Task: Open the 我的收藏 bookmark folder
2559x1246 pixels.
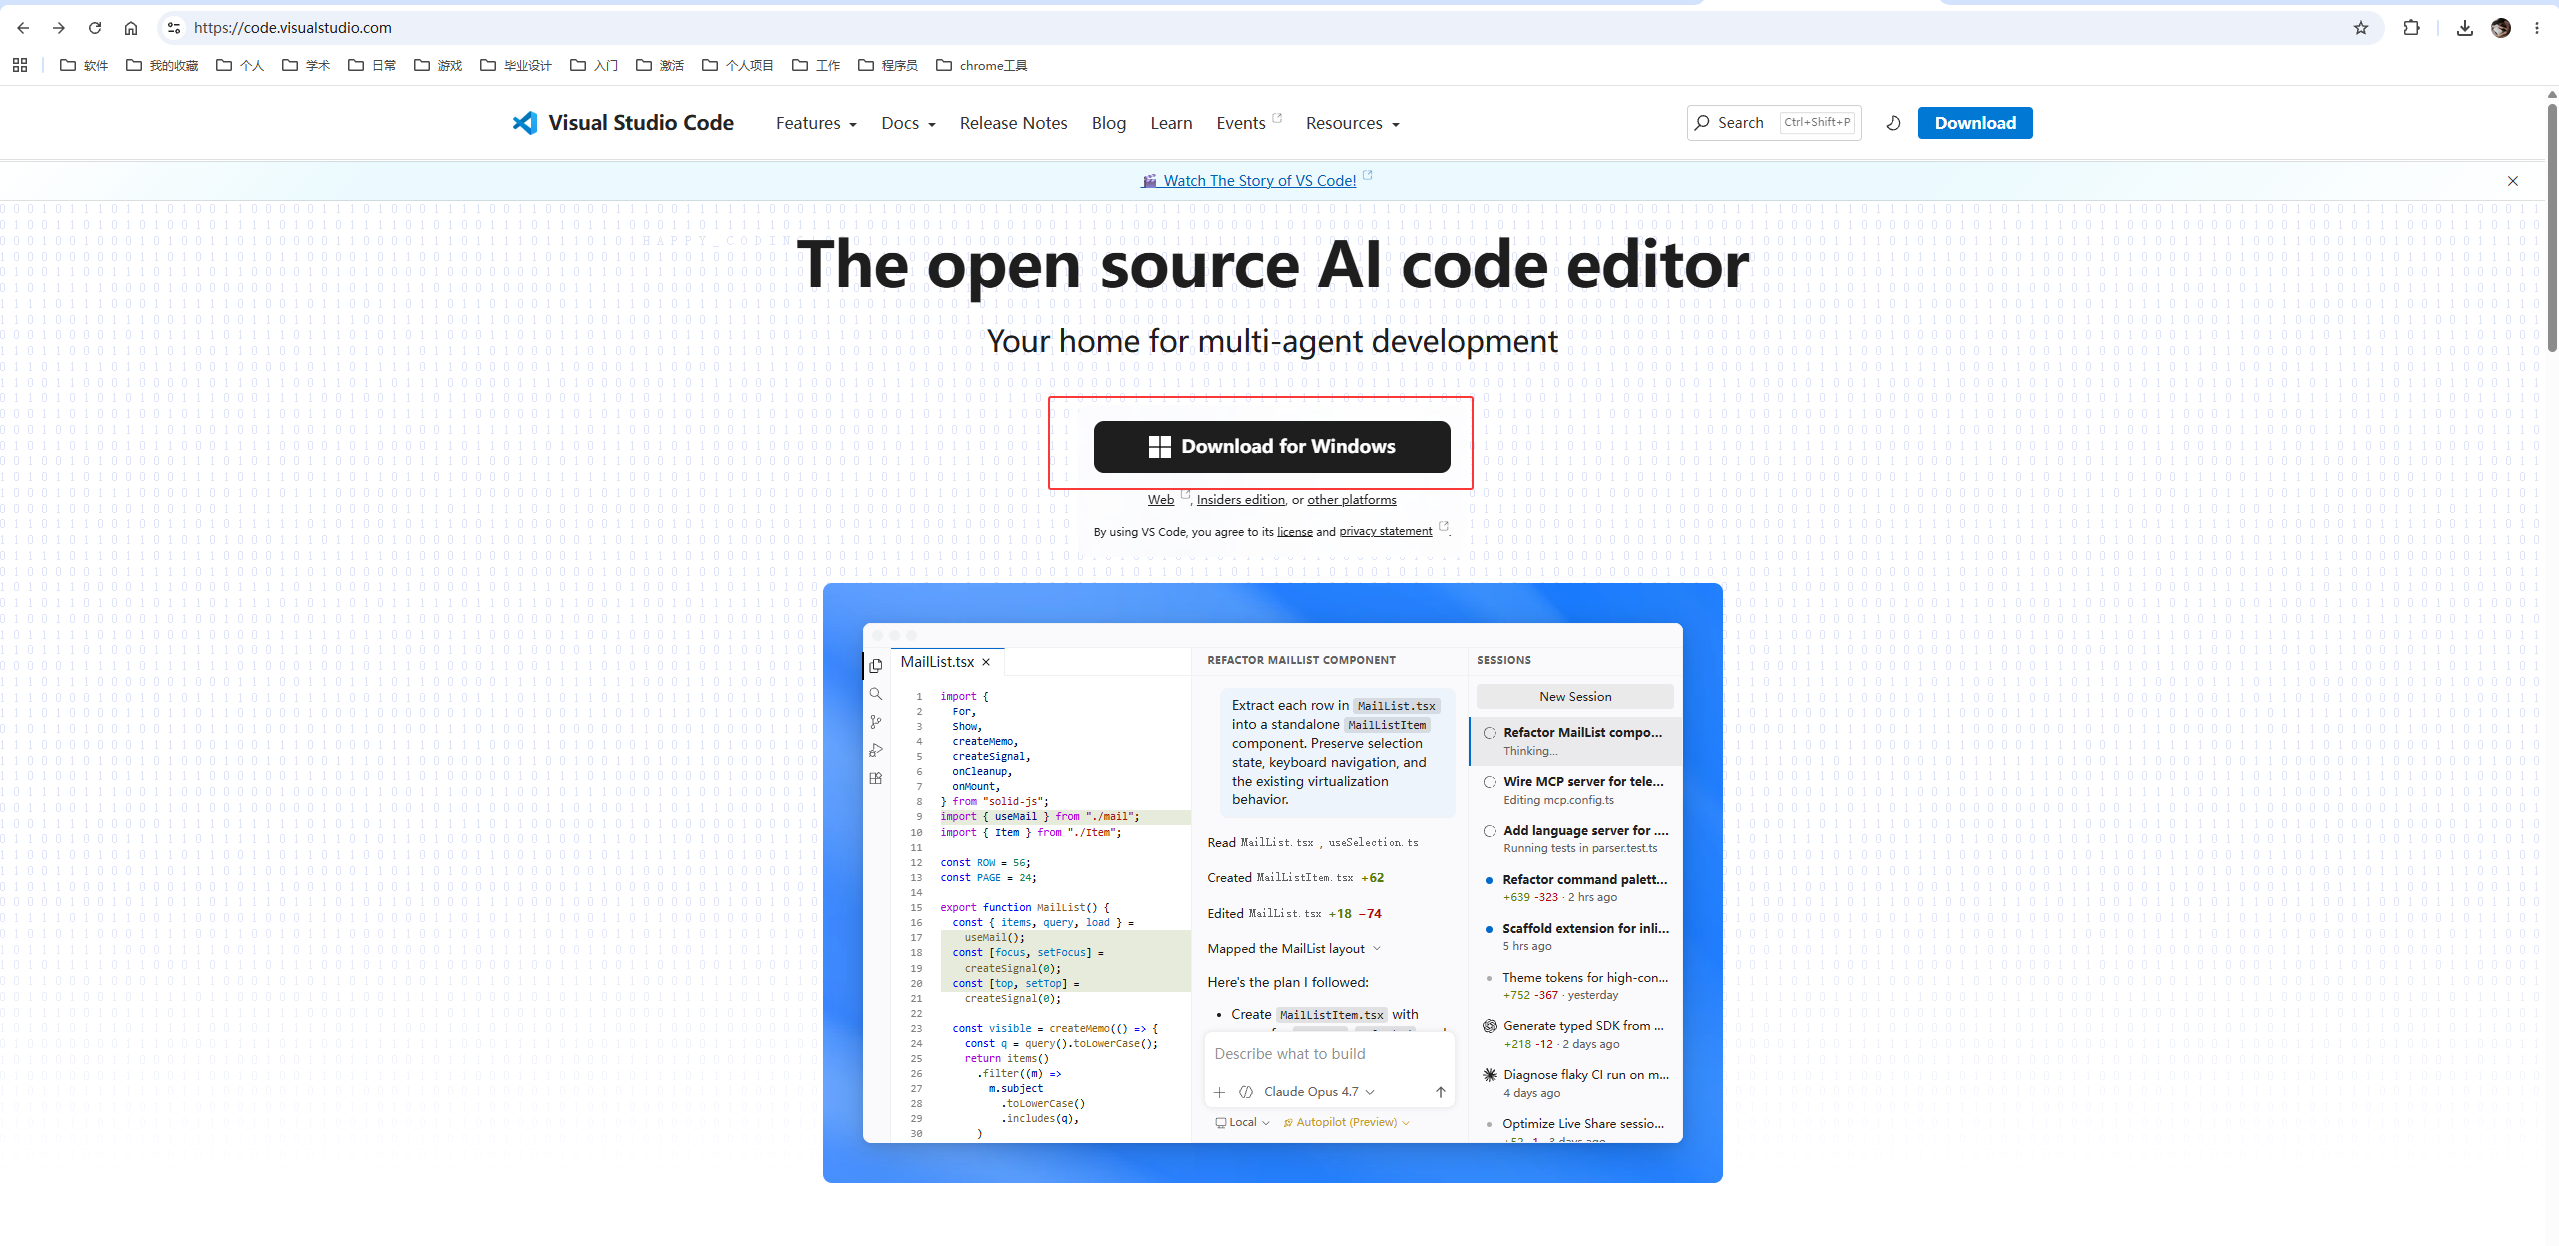Action: 162,65
